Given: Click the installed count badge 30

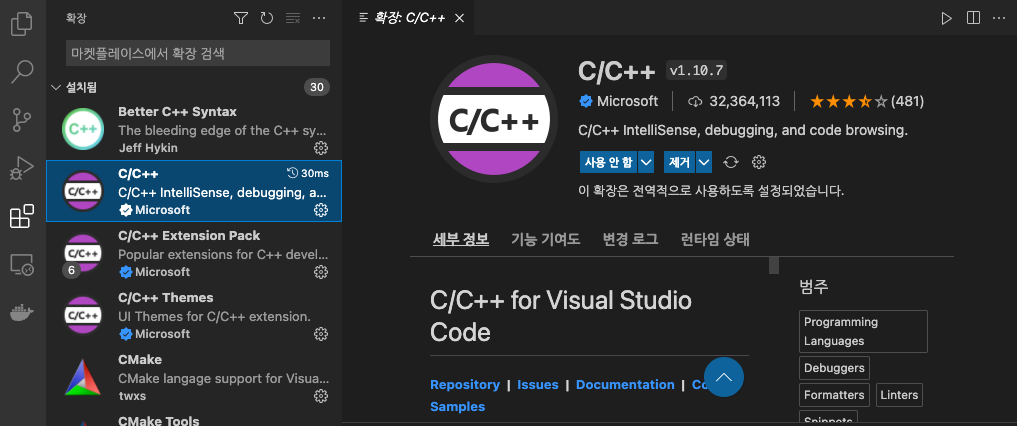Looking at the screenshot, I should (x=317, y=87).
